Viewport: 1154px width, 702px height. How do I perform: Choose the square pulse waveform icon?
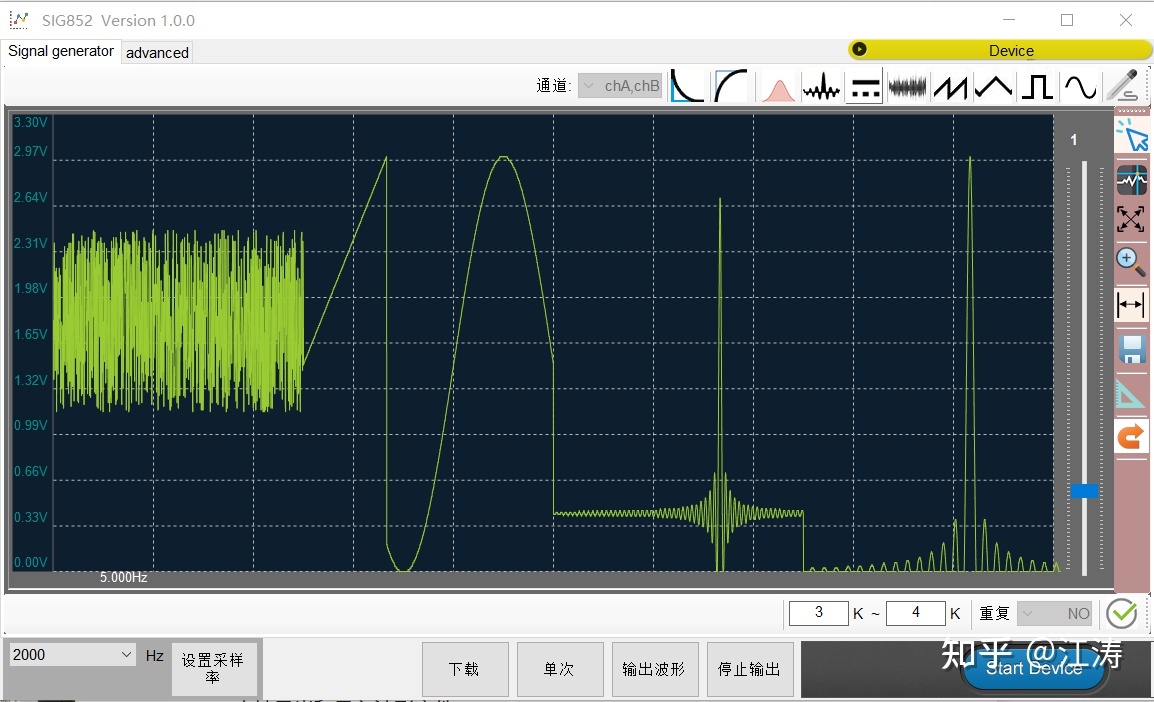coord(1037,88)
